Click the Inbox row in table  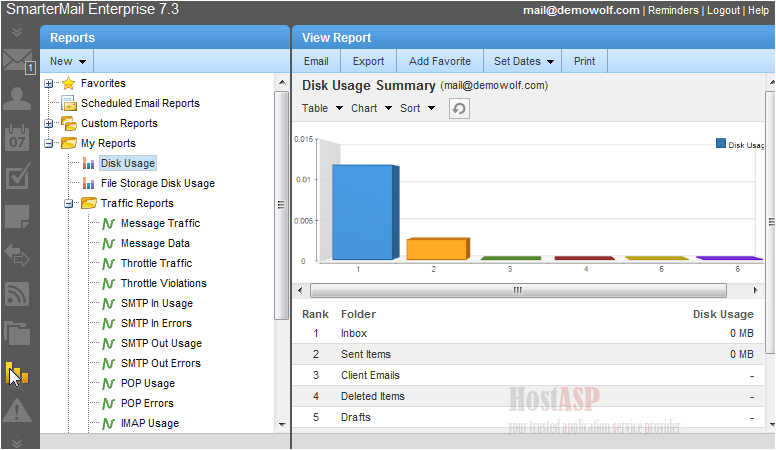pyautogui.click(x=528, y=334)
